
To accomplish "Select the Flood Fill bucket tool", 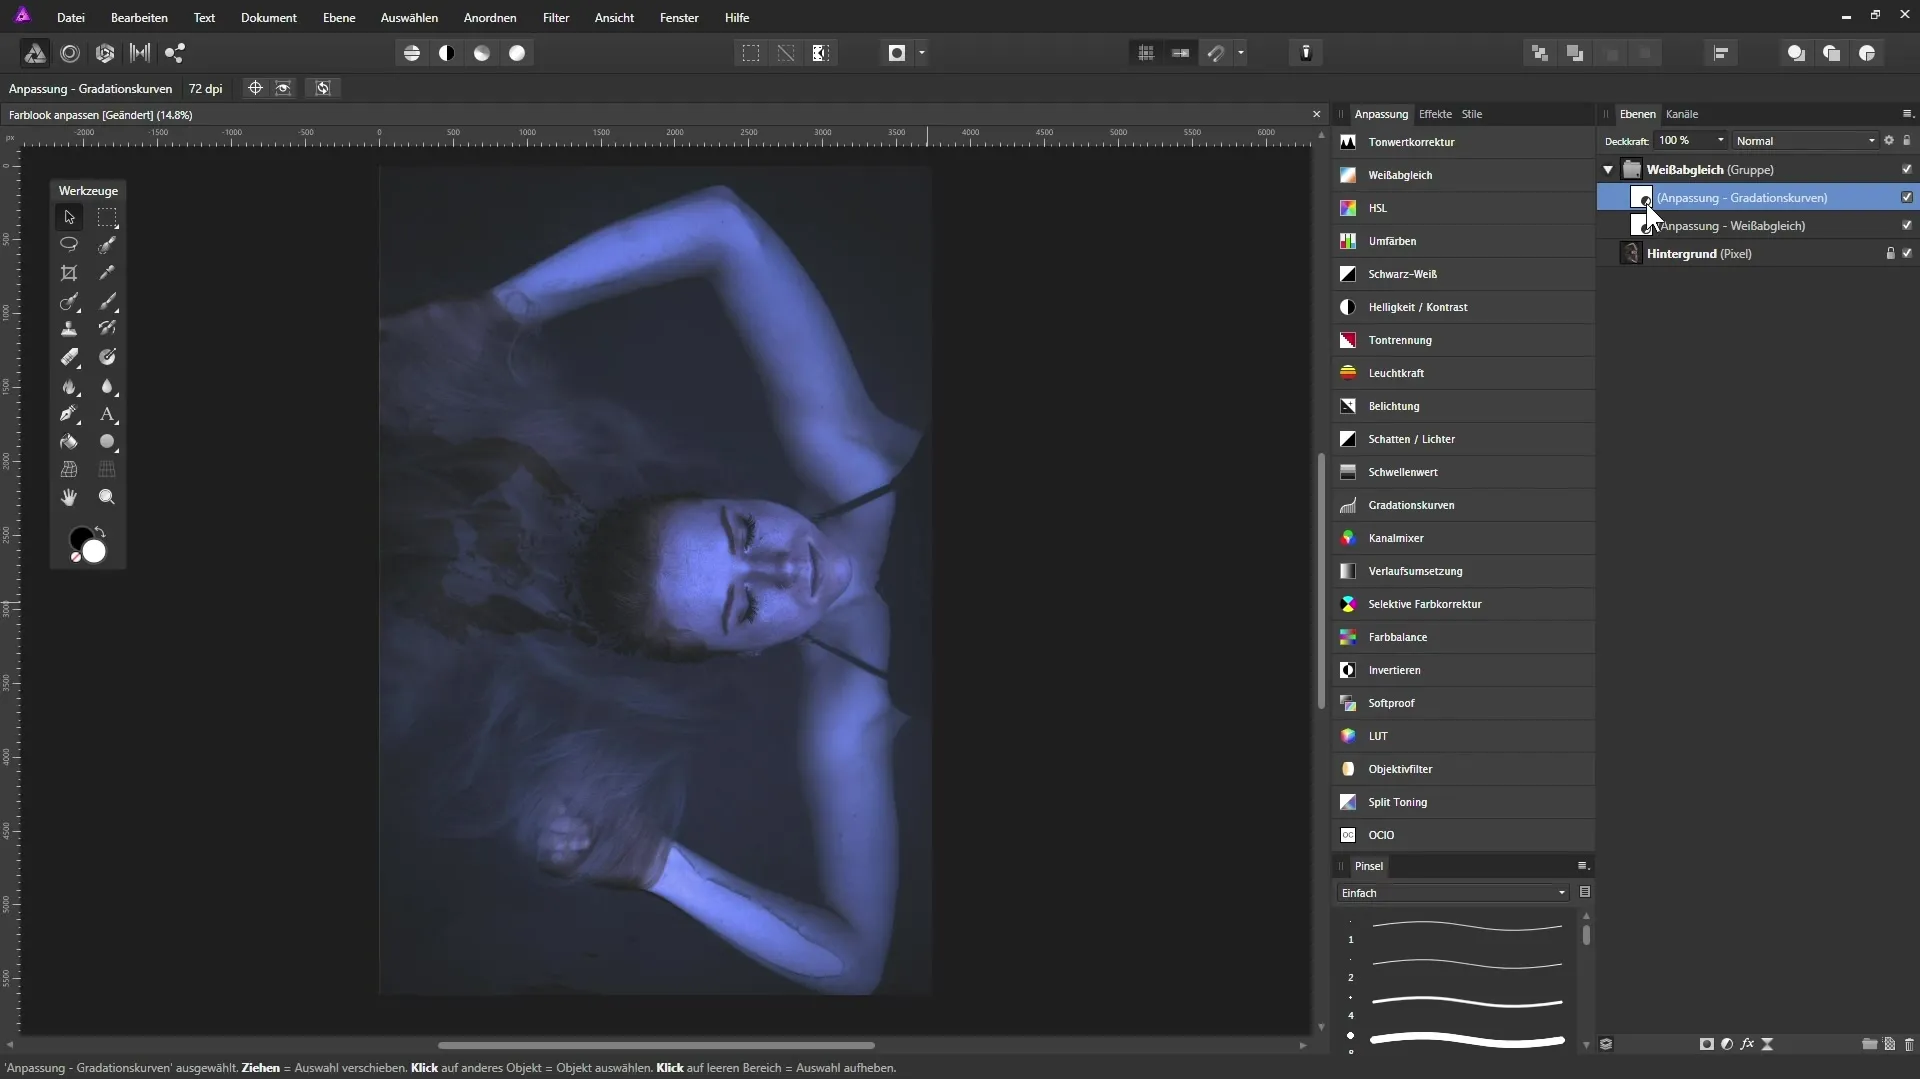I will [x=69, y=442].
